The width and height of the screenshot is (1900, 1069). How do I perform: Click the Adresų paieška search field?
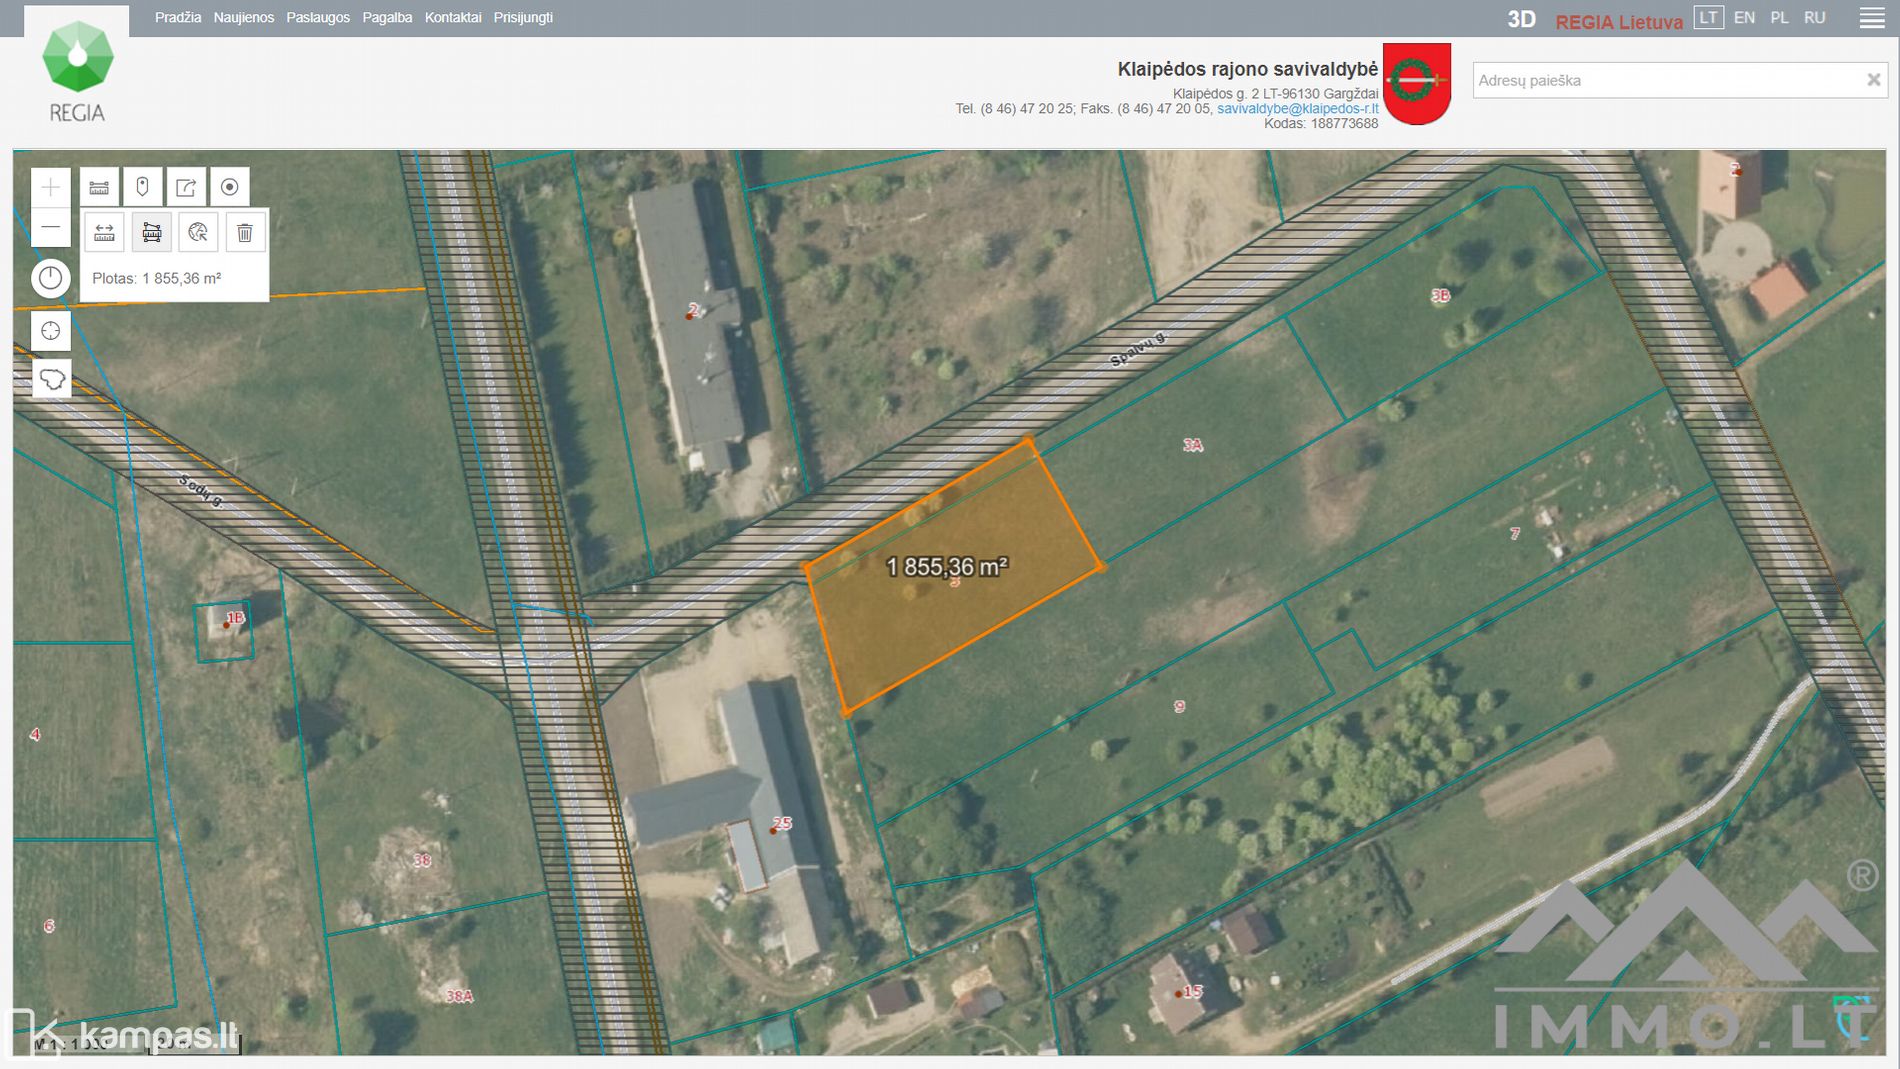click(1665, 80)
